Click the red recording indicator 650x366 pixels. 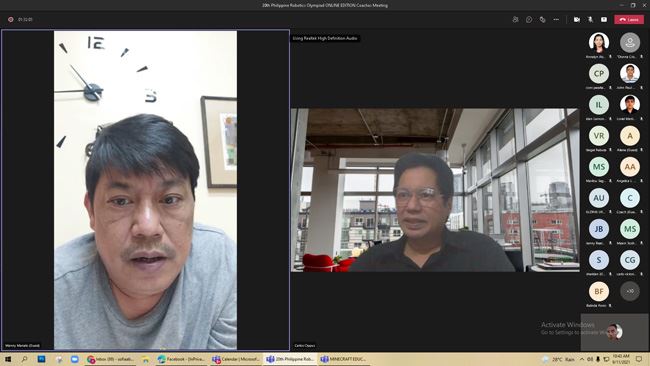click(x=10, y=19)
